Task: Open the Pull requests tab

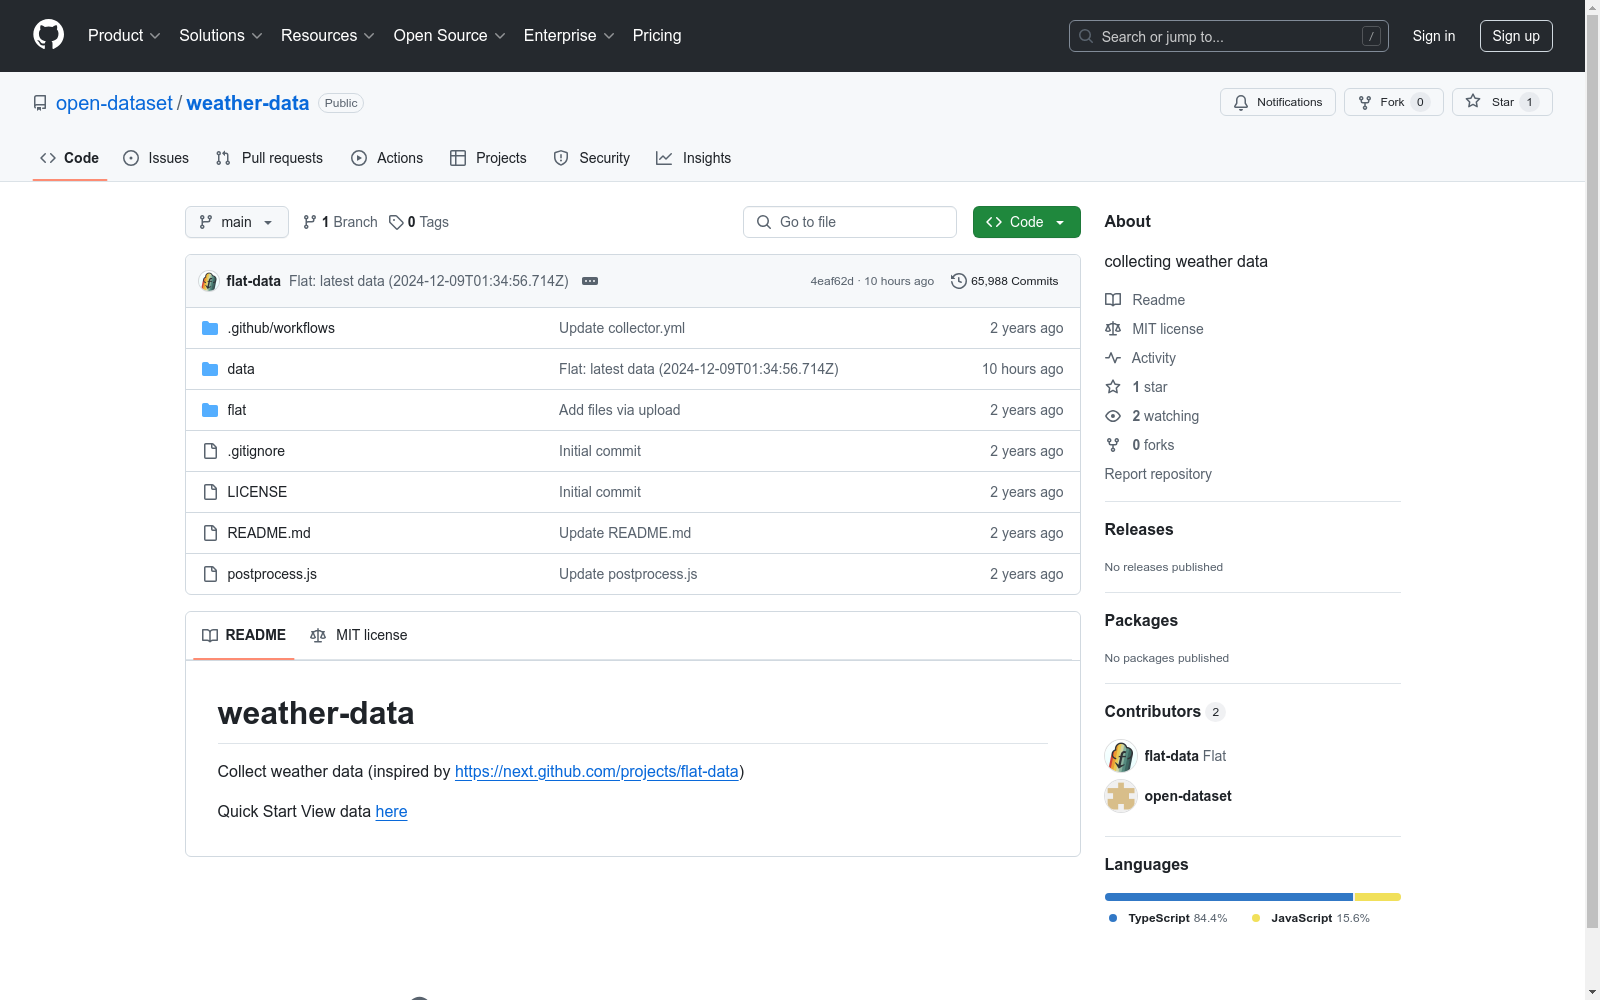Action: (269, 158)
